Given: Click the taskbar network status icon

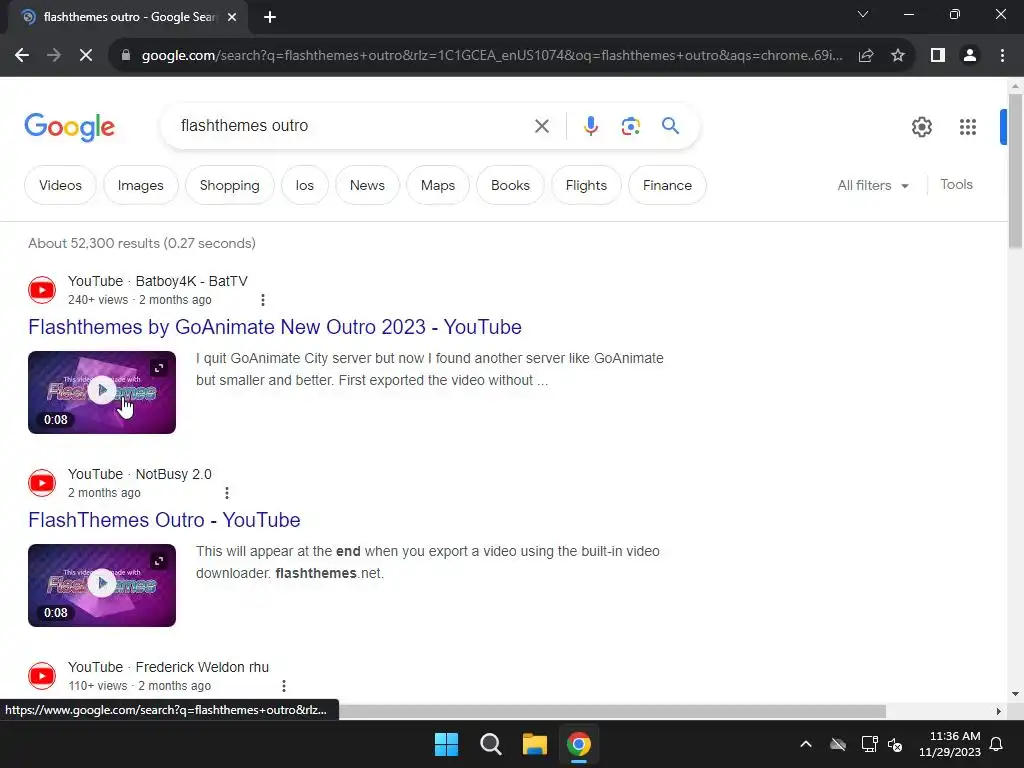Looking at the screenshot, I should click(869, 744).
